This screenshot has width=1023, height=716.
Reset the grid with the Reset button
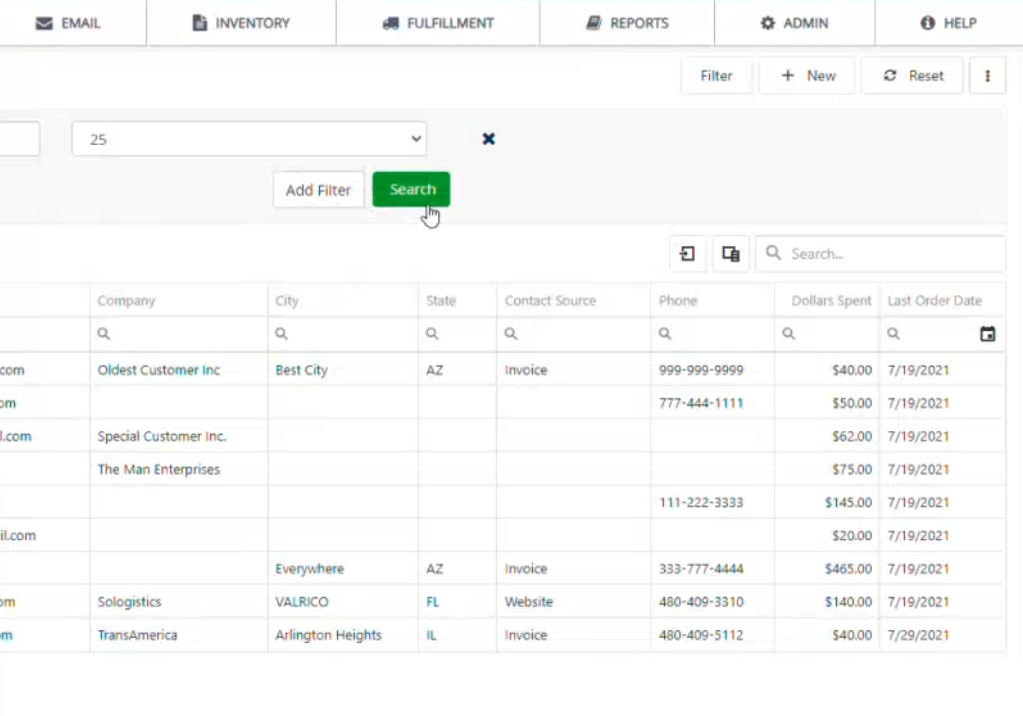point(912,76)
